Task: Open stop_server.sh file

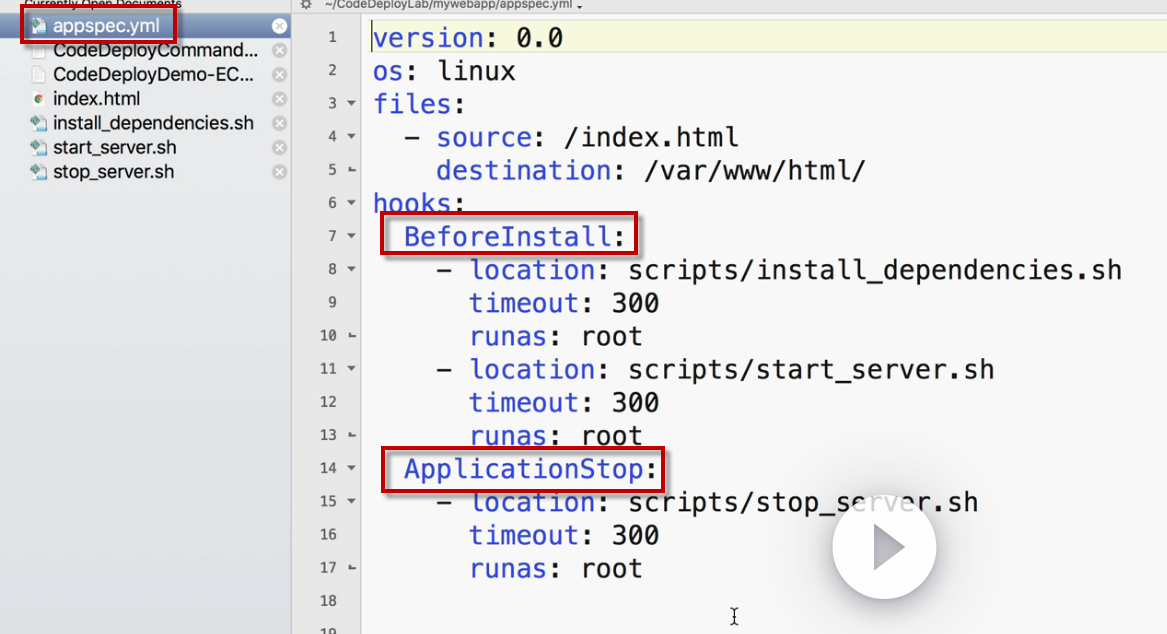Action: coord(113,172)
